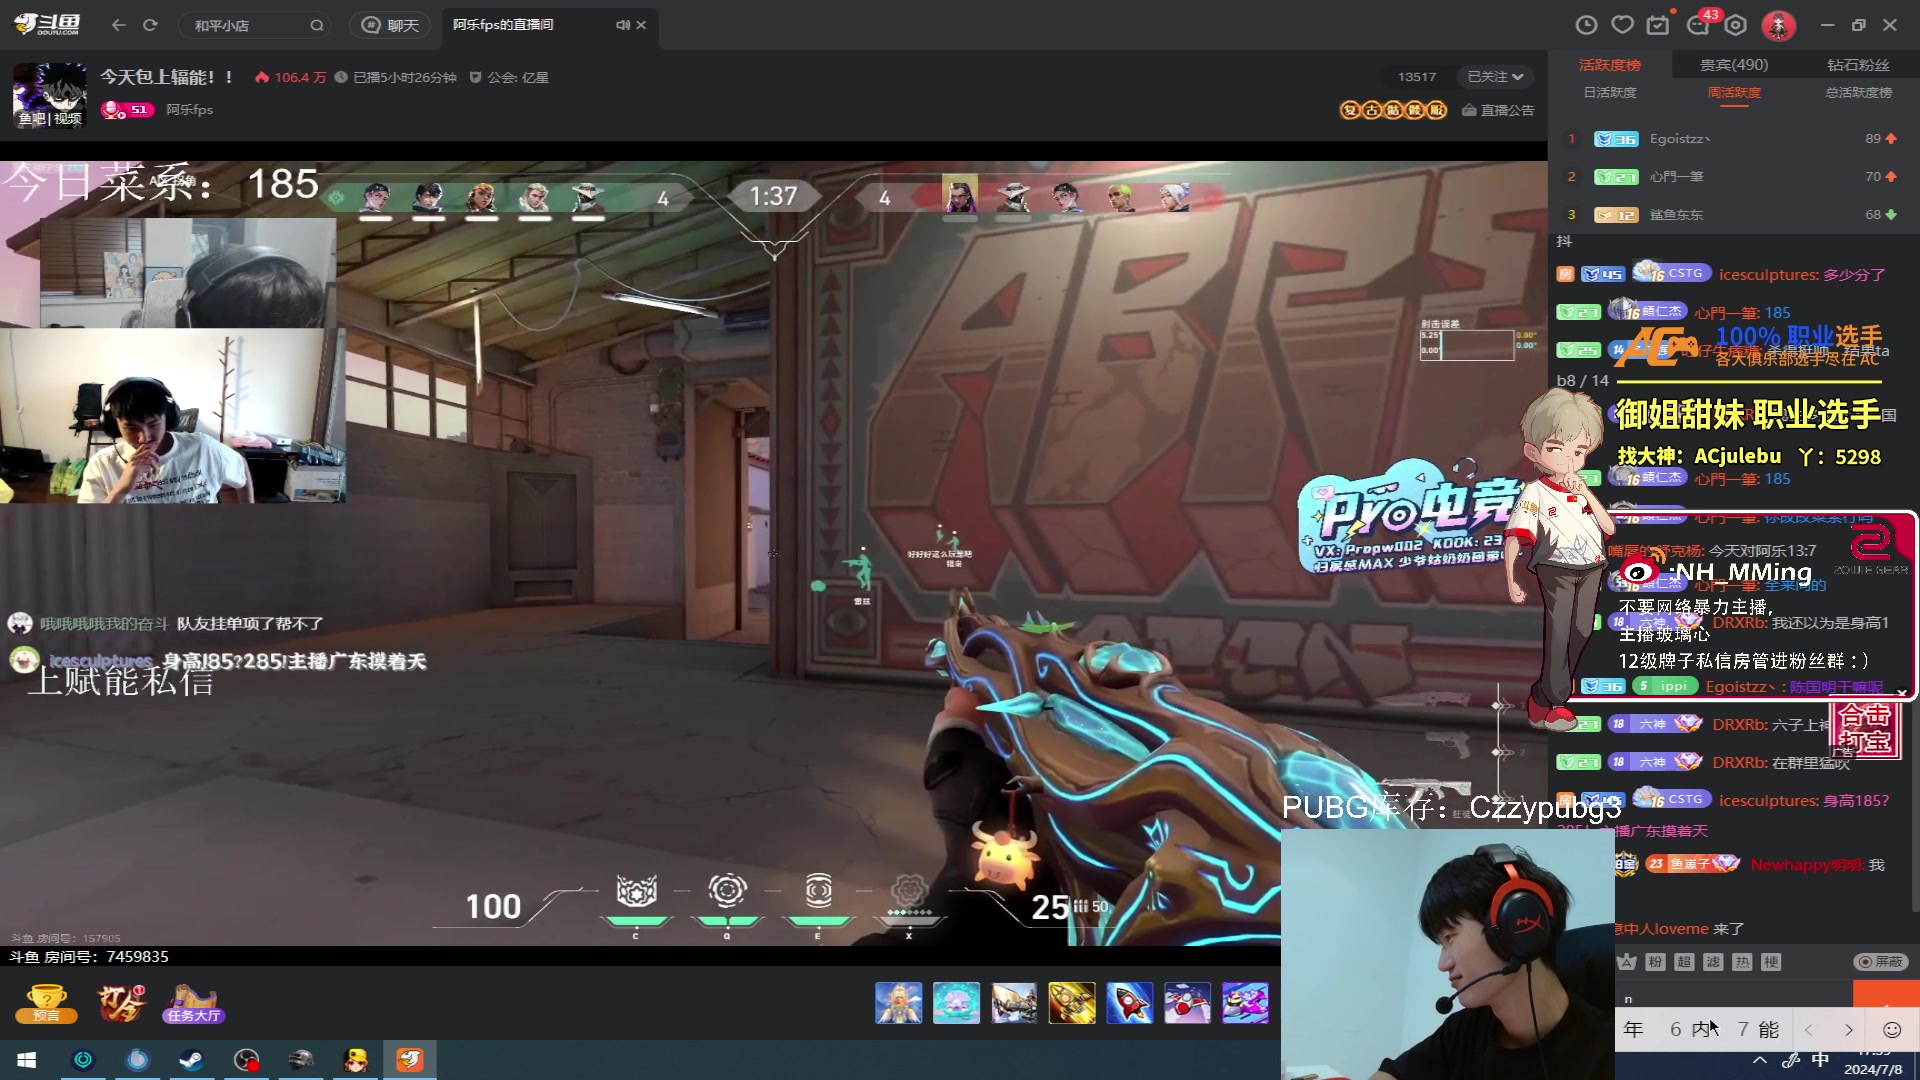Send the red-white plane gift
This screenshot has width=1920, height=1080.
(1187, 1003)
